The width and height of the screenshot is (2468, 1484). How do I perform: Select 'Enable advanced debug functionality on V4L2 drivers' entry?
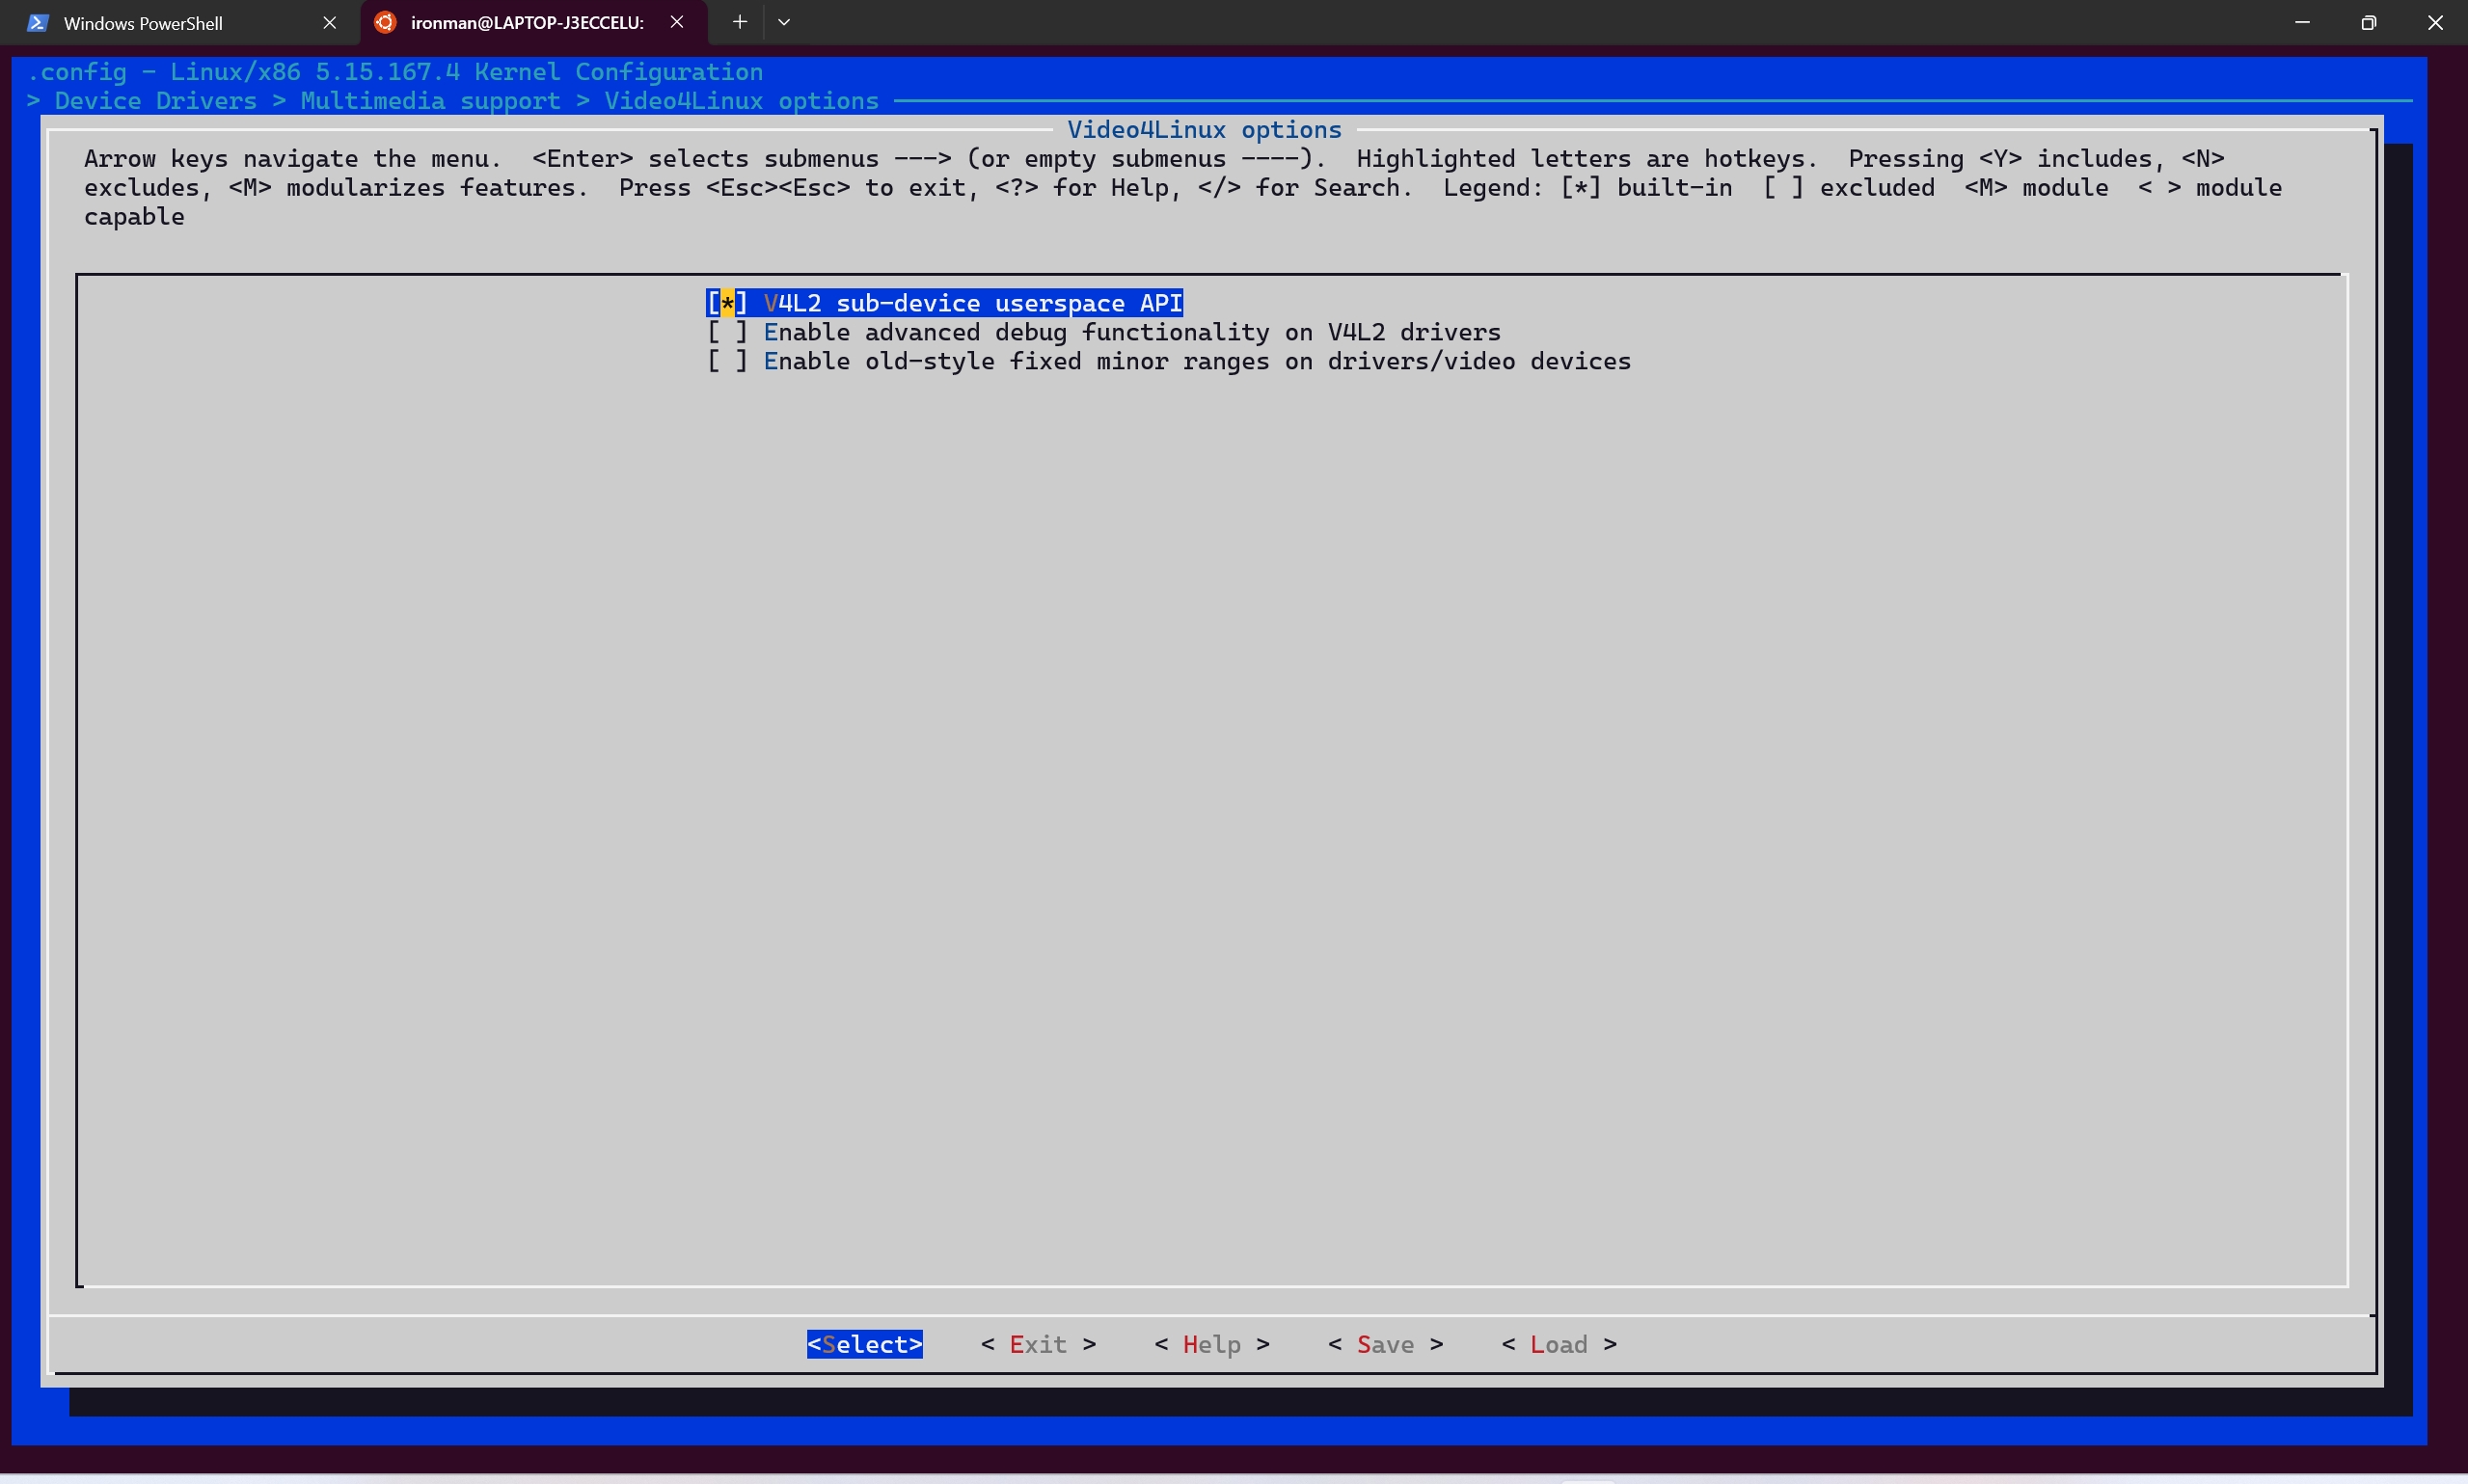coord(1132,332)
